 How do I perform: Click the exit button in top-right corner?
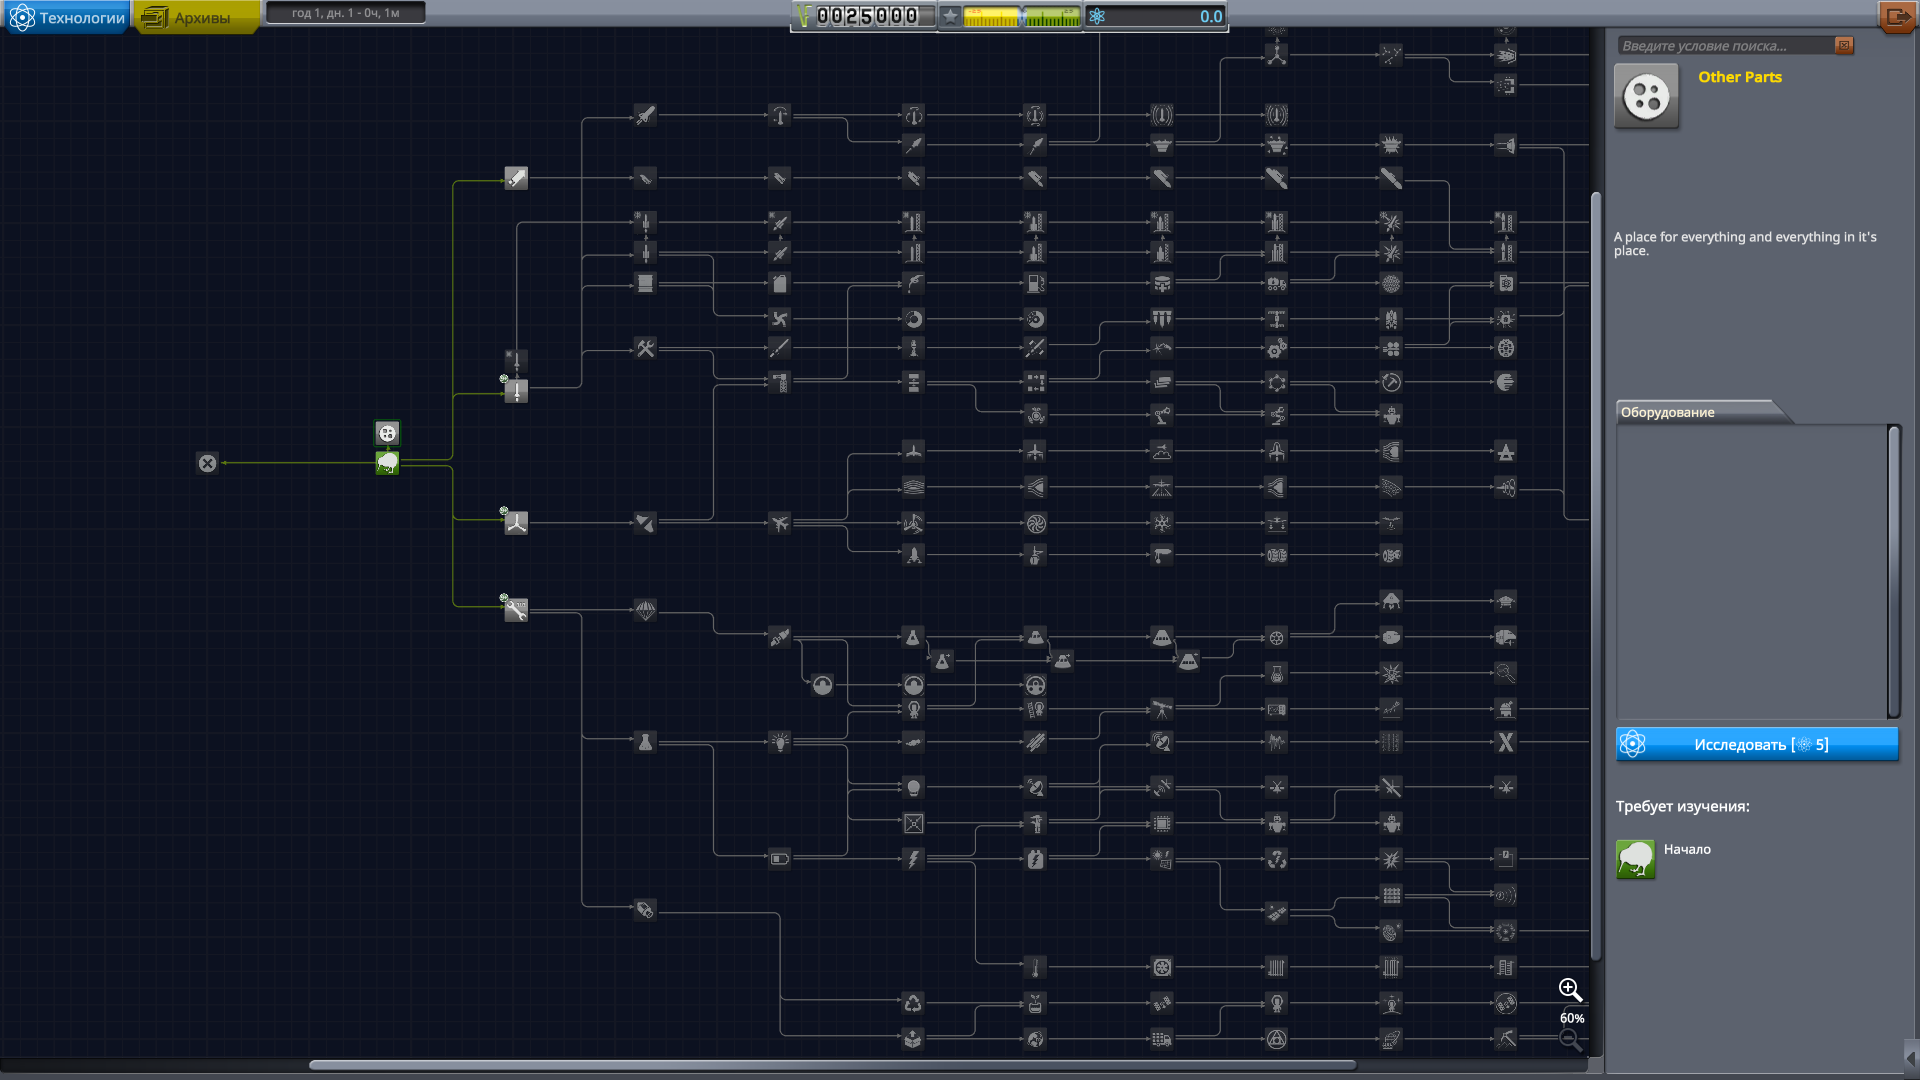(1896, 17)
